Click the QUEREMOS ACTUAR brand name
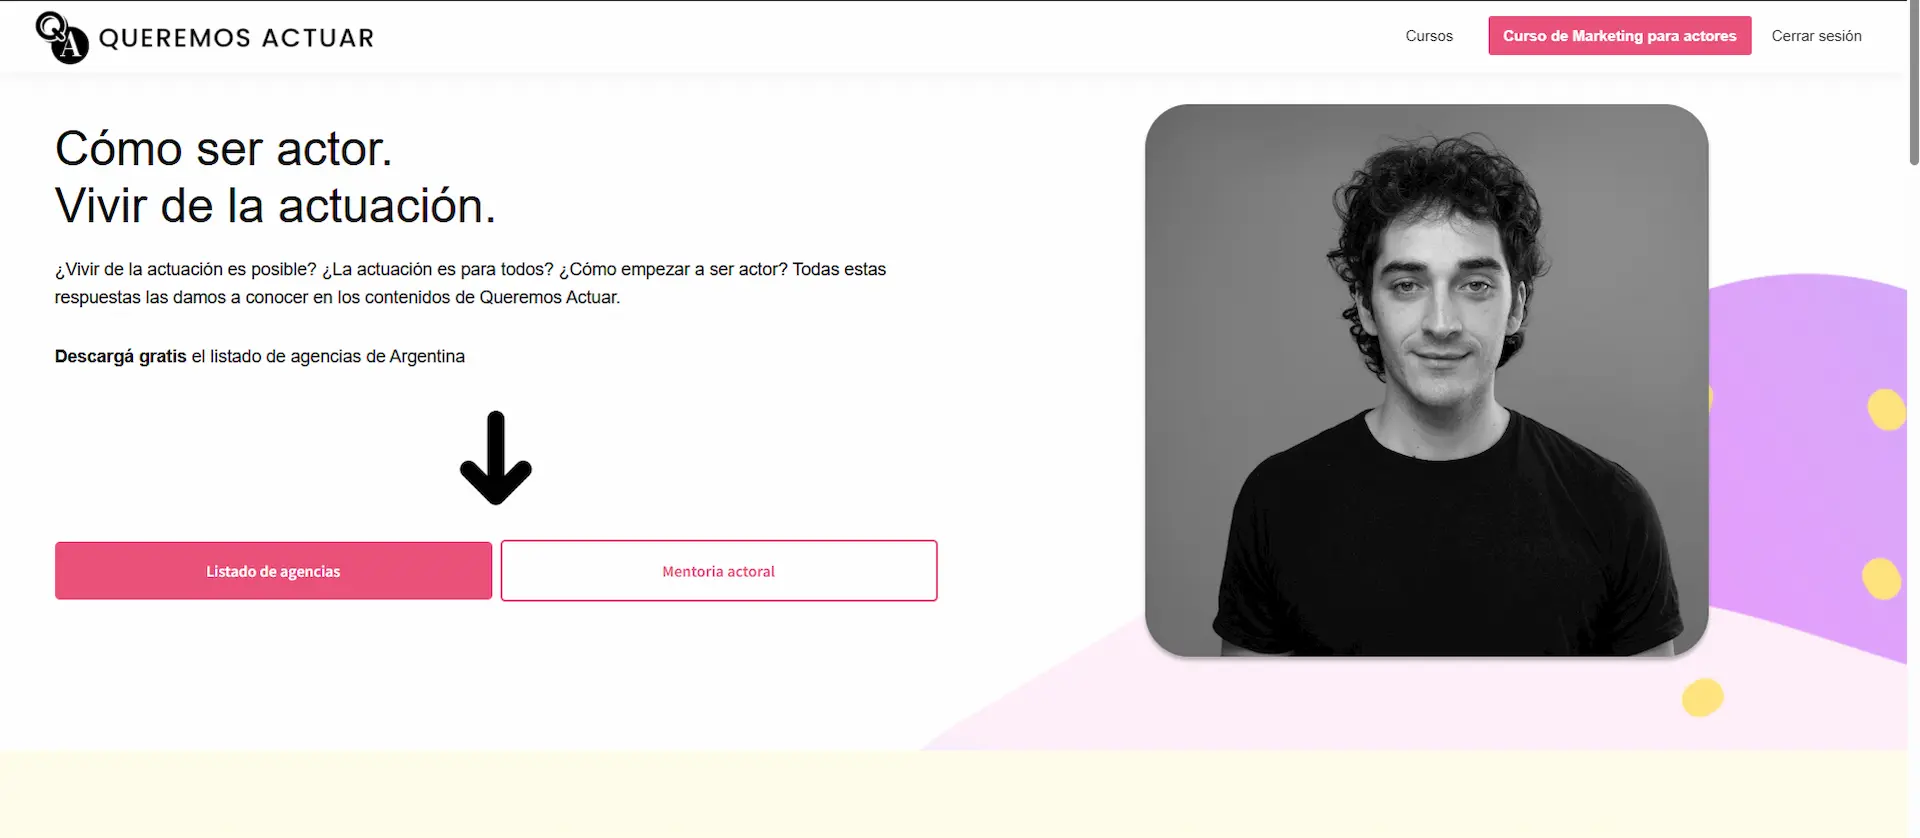 pos(236,38)
